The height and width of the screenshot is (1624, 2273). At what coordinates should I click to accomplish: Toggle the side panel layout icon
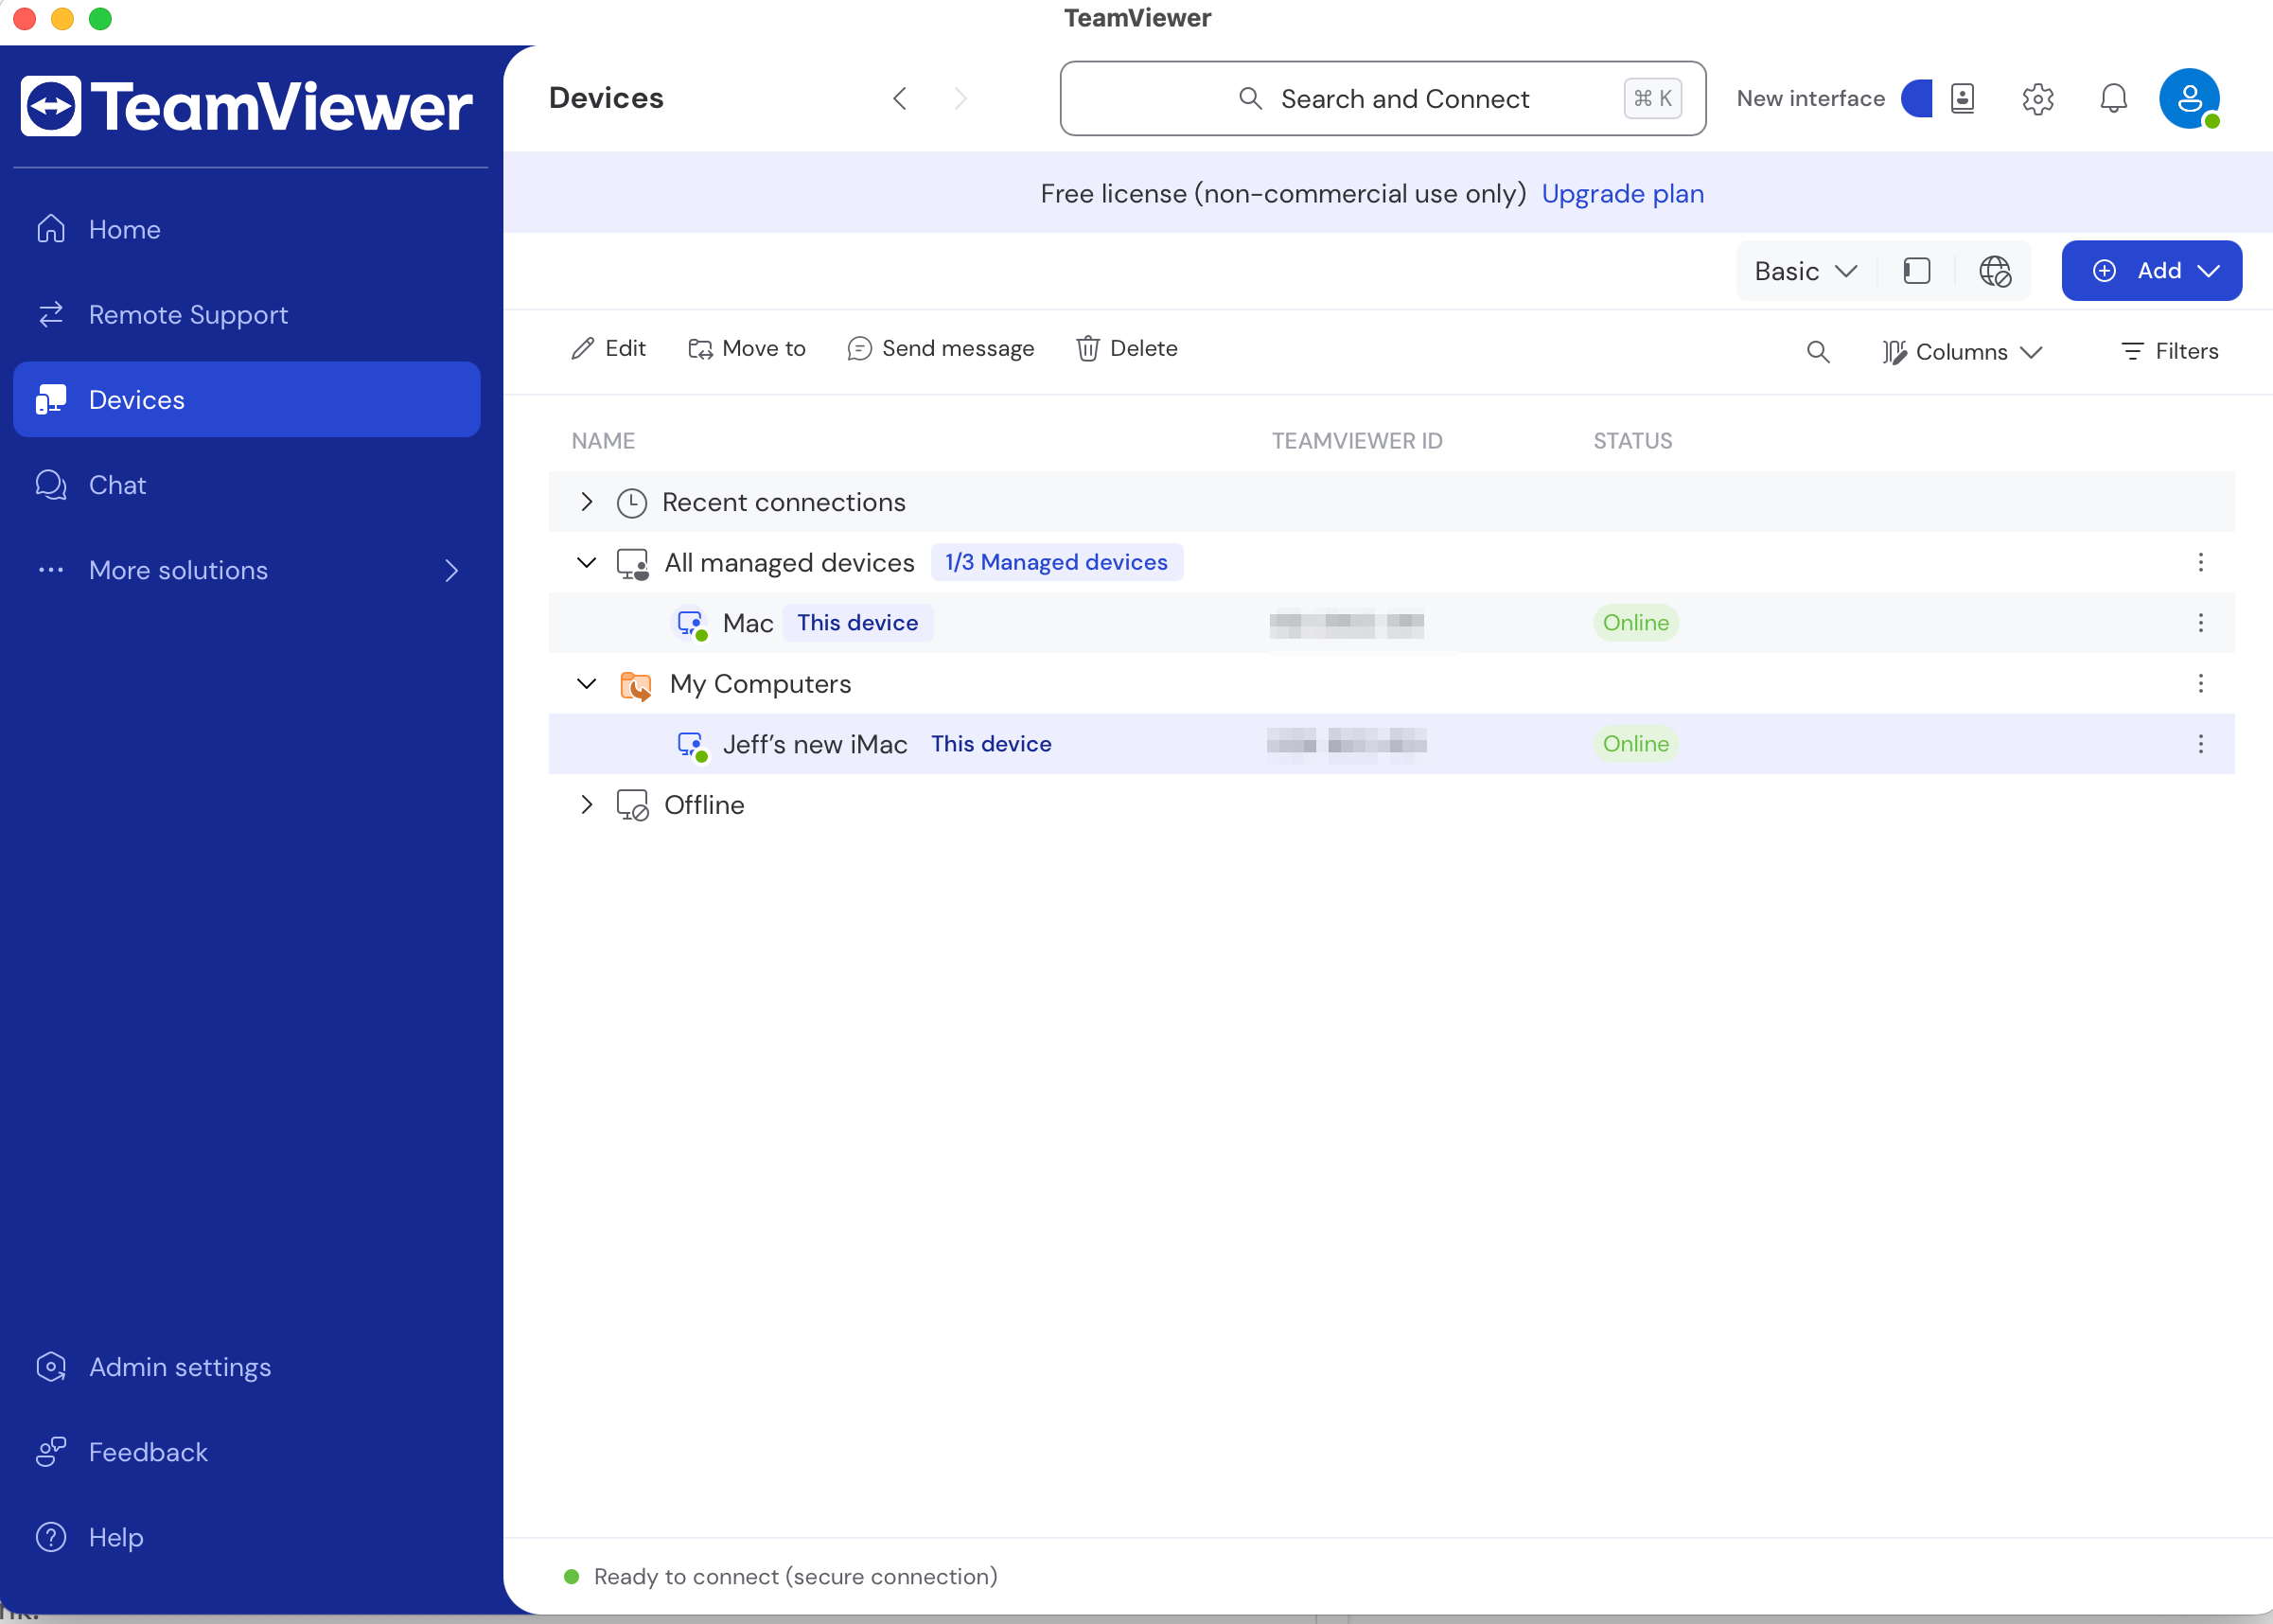click(1916, 271)
